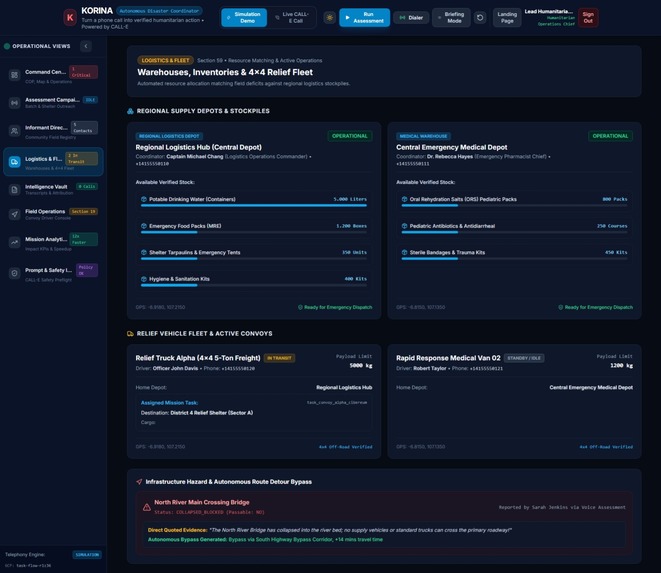Click the Potable Drinking Water package icon
Screen dimensions: 661x573
pos(144,199)
